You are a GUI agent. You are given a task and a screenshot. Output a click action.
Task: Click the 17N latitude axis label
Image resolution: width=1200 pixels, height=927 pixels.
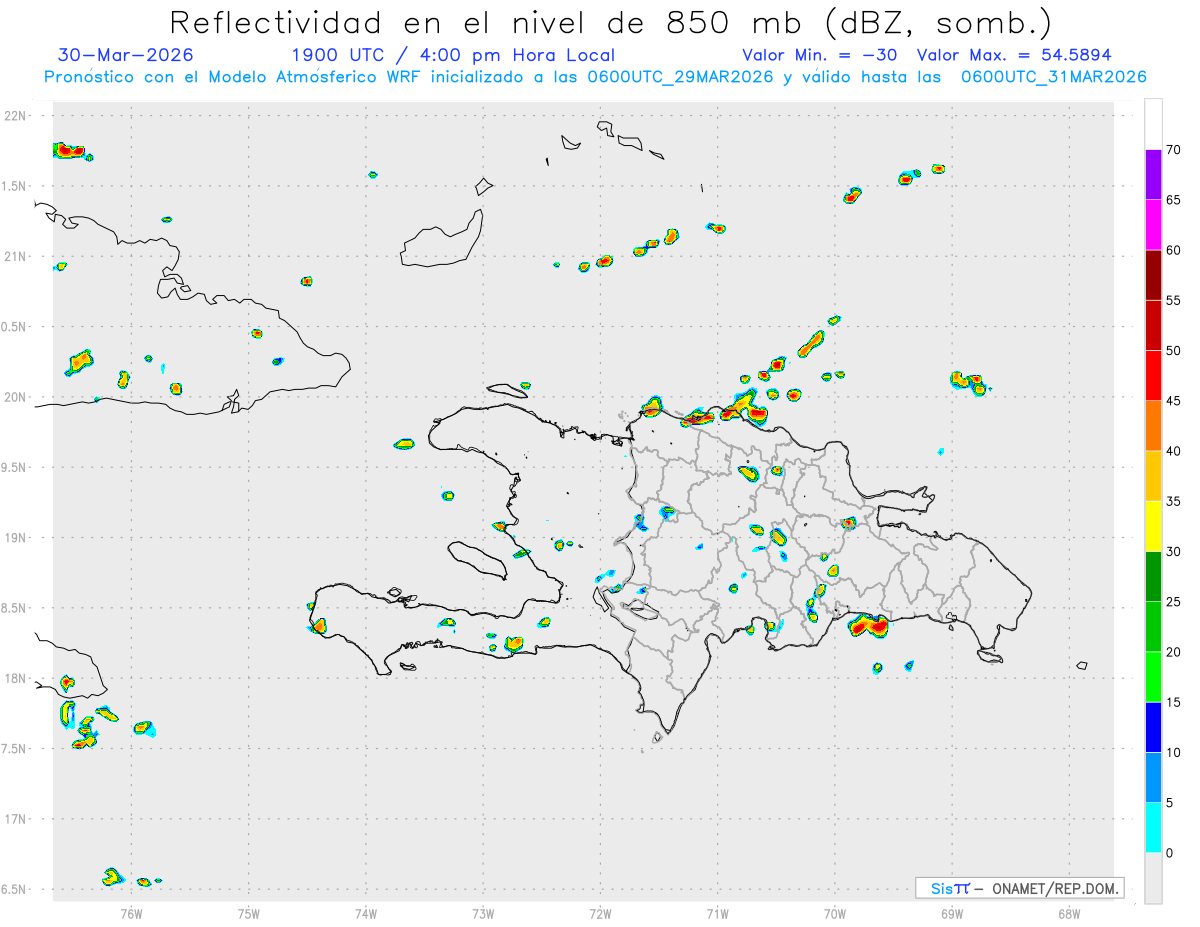[x=17, y=819]
